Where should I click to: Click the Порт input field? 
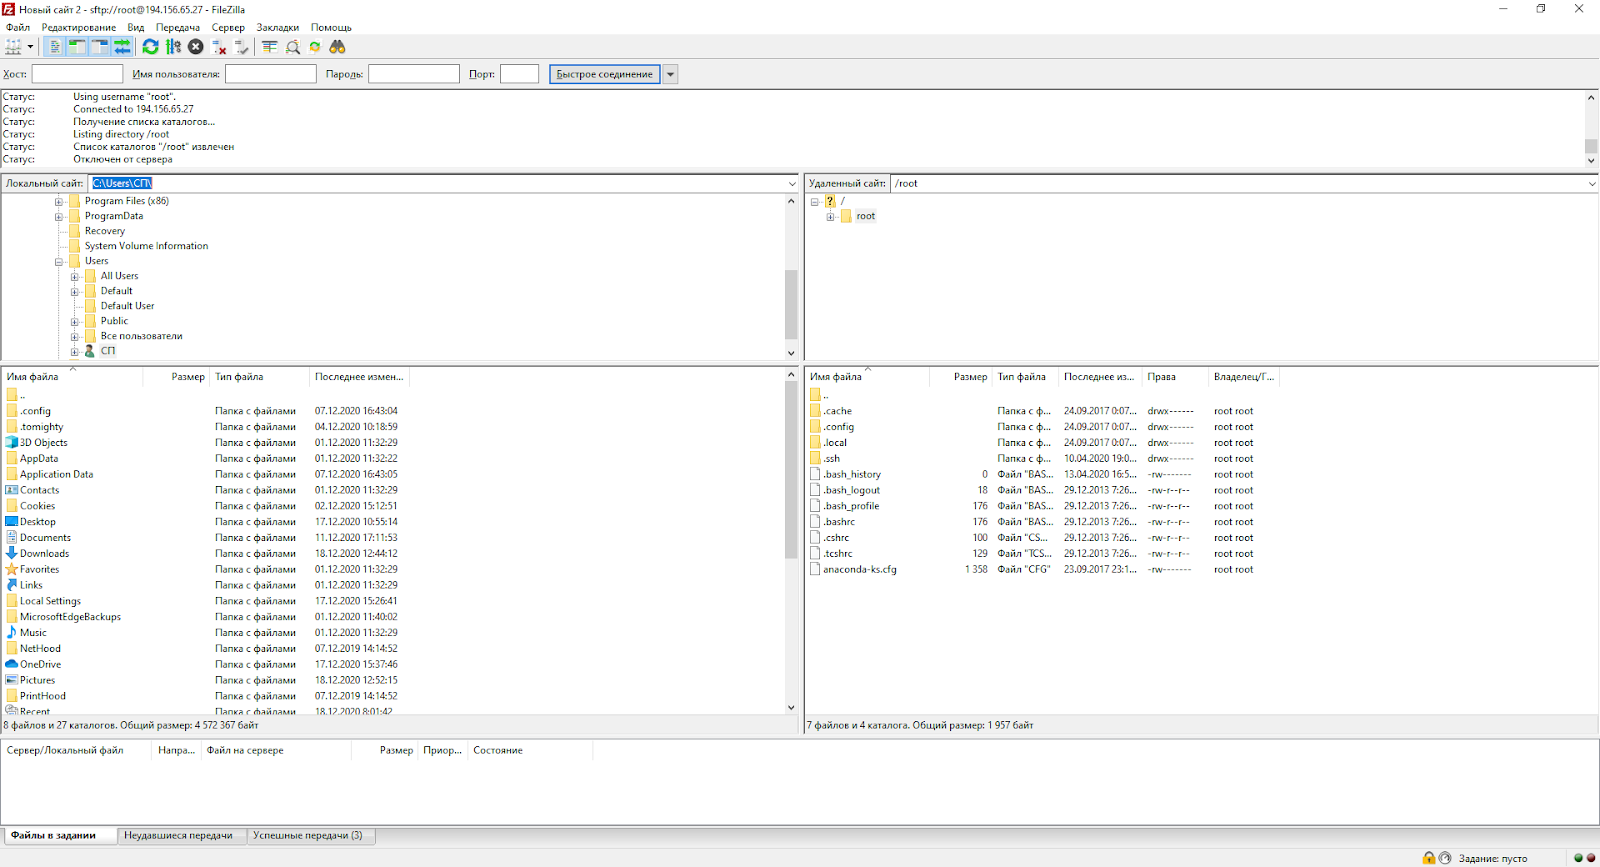(519, 74)
